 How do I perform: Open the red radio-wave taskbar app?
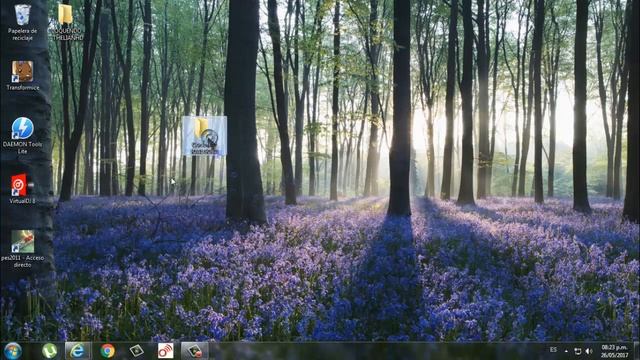point(165,351)
